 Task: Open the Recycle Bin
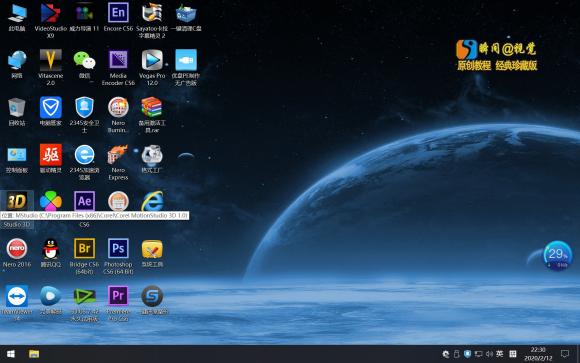click(x=17, y=108)
